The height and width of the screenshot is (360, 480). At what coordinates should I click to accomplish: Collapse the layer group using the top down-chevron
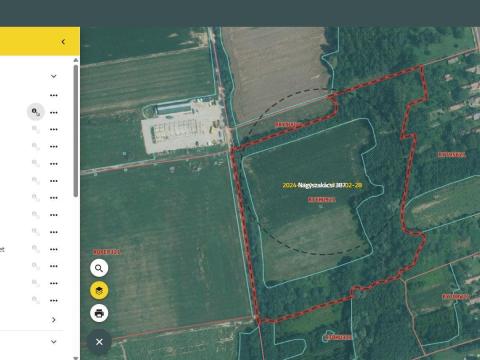click(53, 76)
